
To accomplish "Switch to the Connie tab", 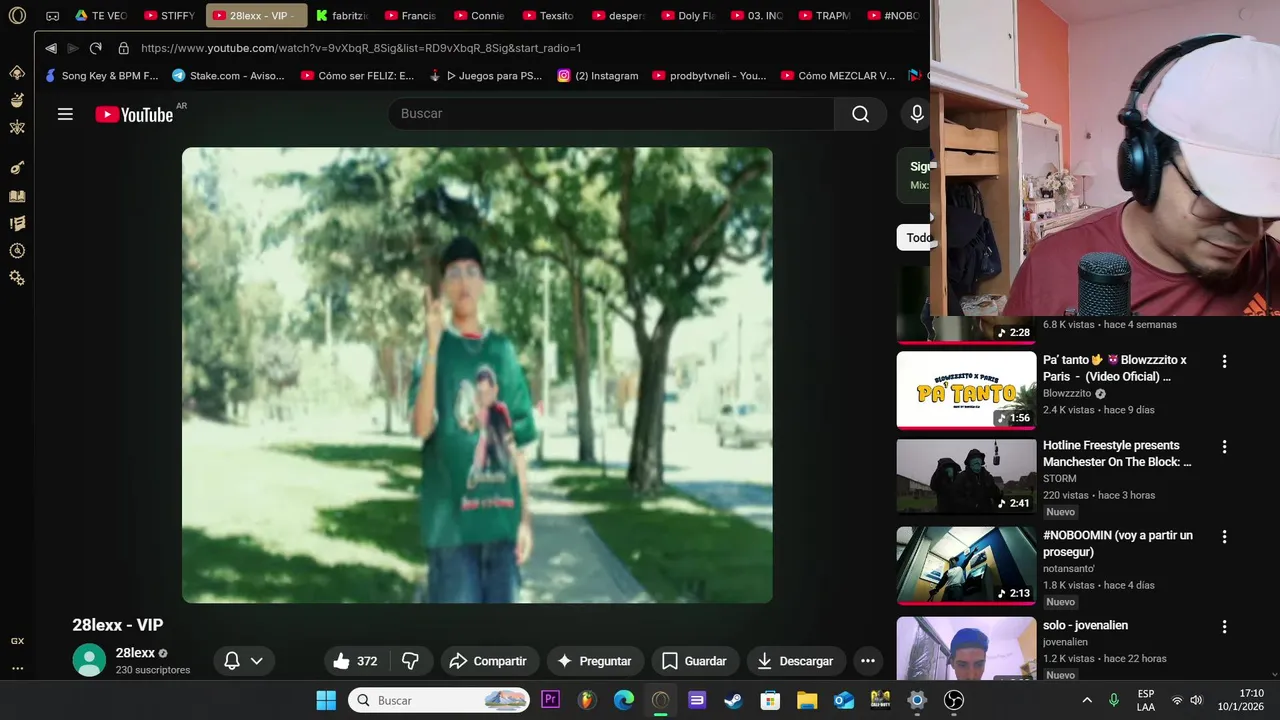I will click(478, 16).
